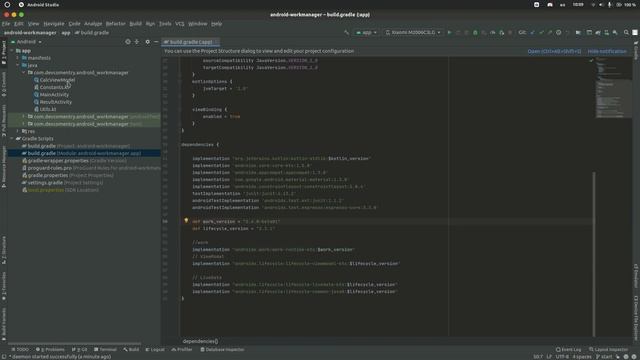
Task: Expand the androidTest package node
Action: pos(24,116)
